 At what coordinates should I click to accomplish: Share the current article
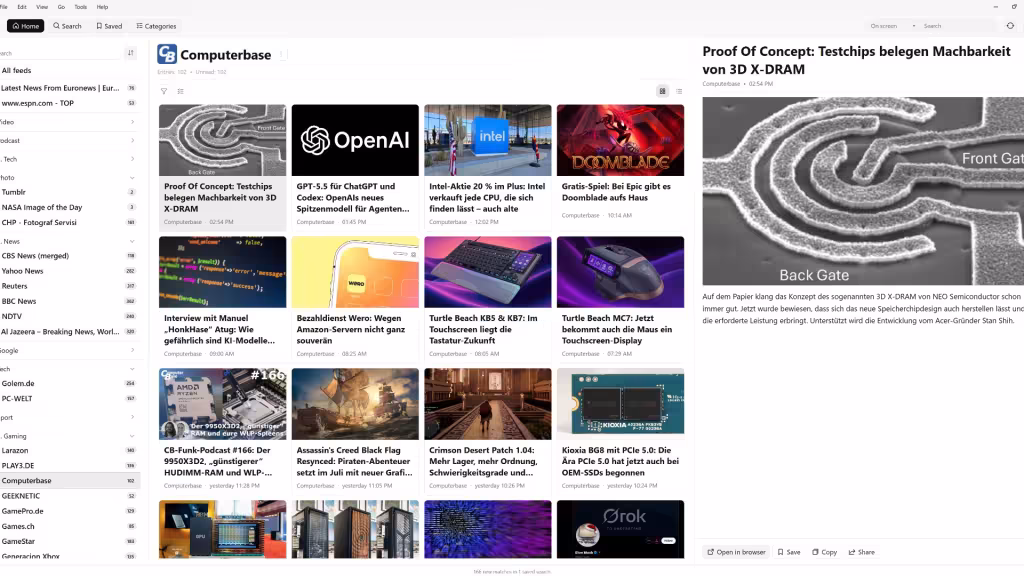tap(861, 552)
